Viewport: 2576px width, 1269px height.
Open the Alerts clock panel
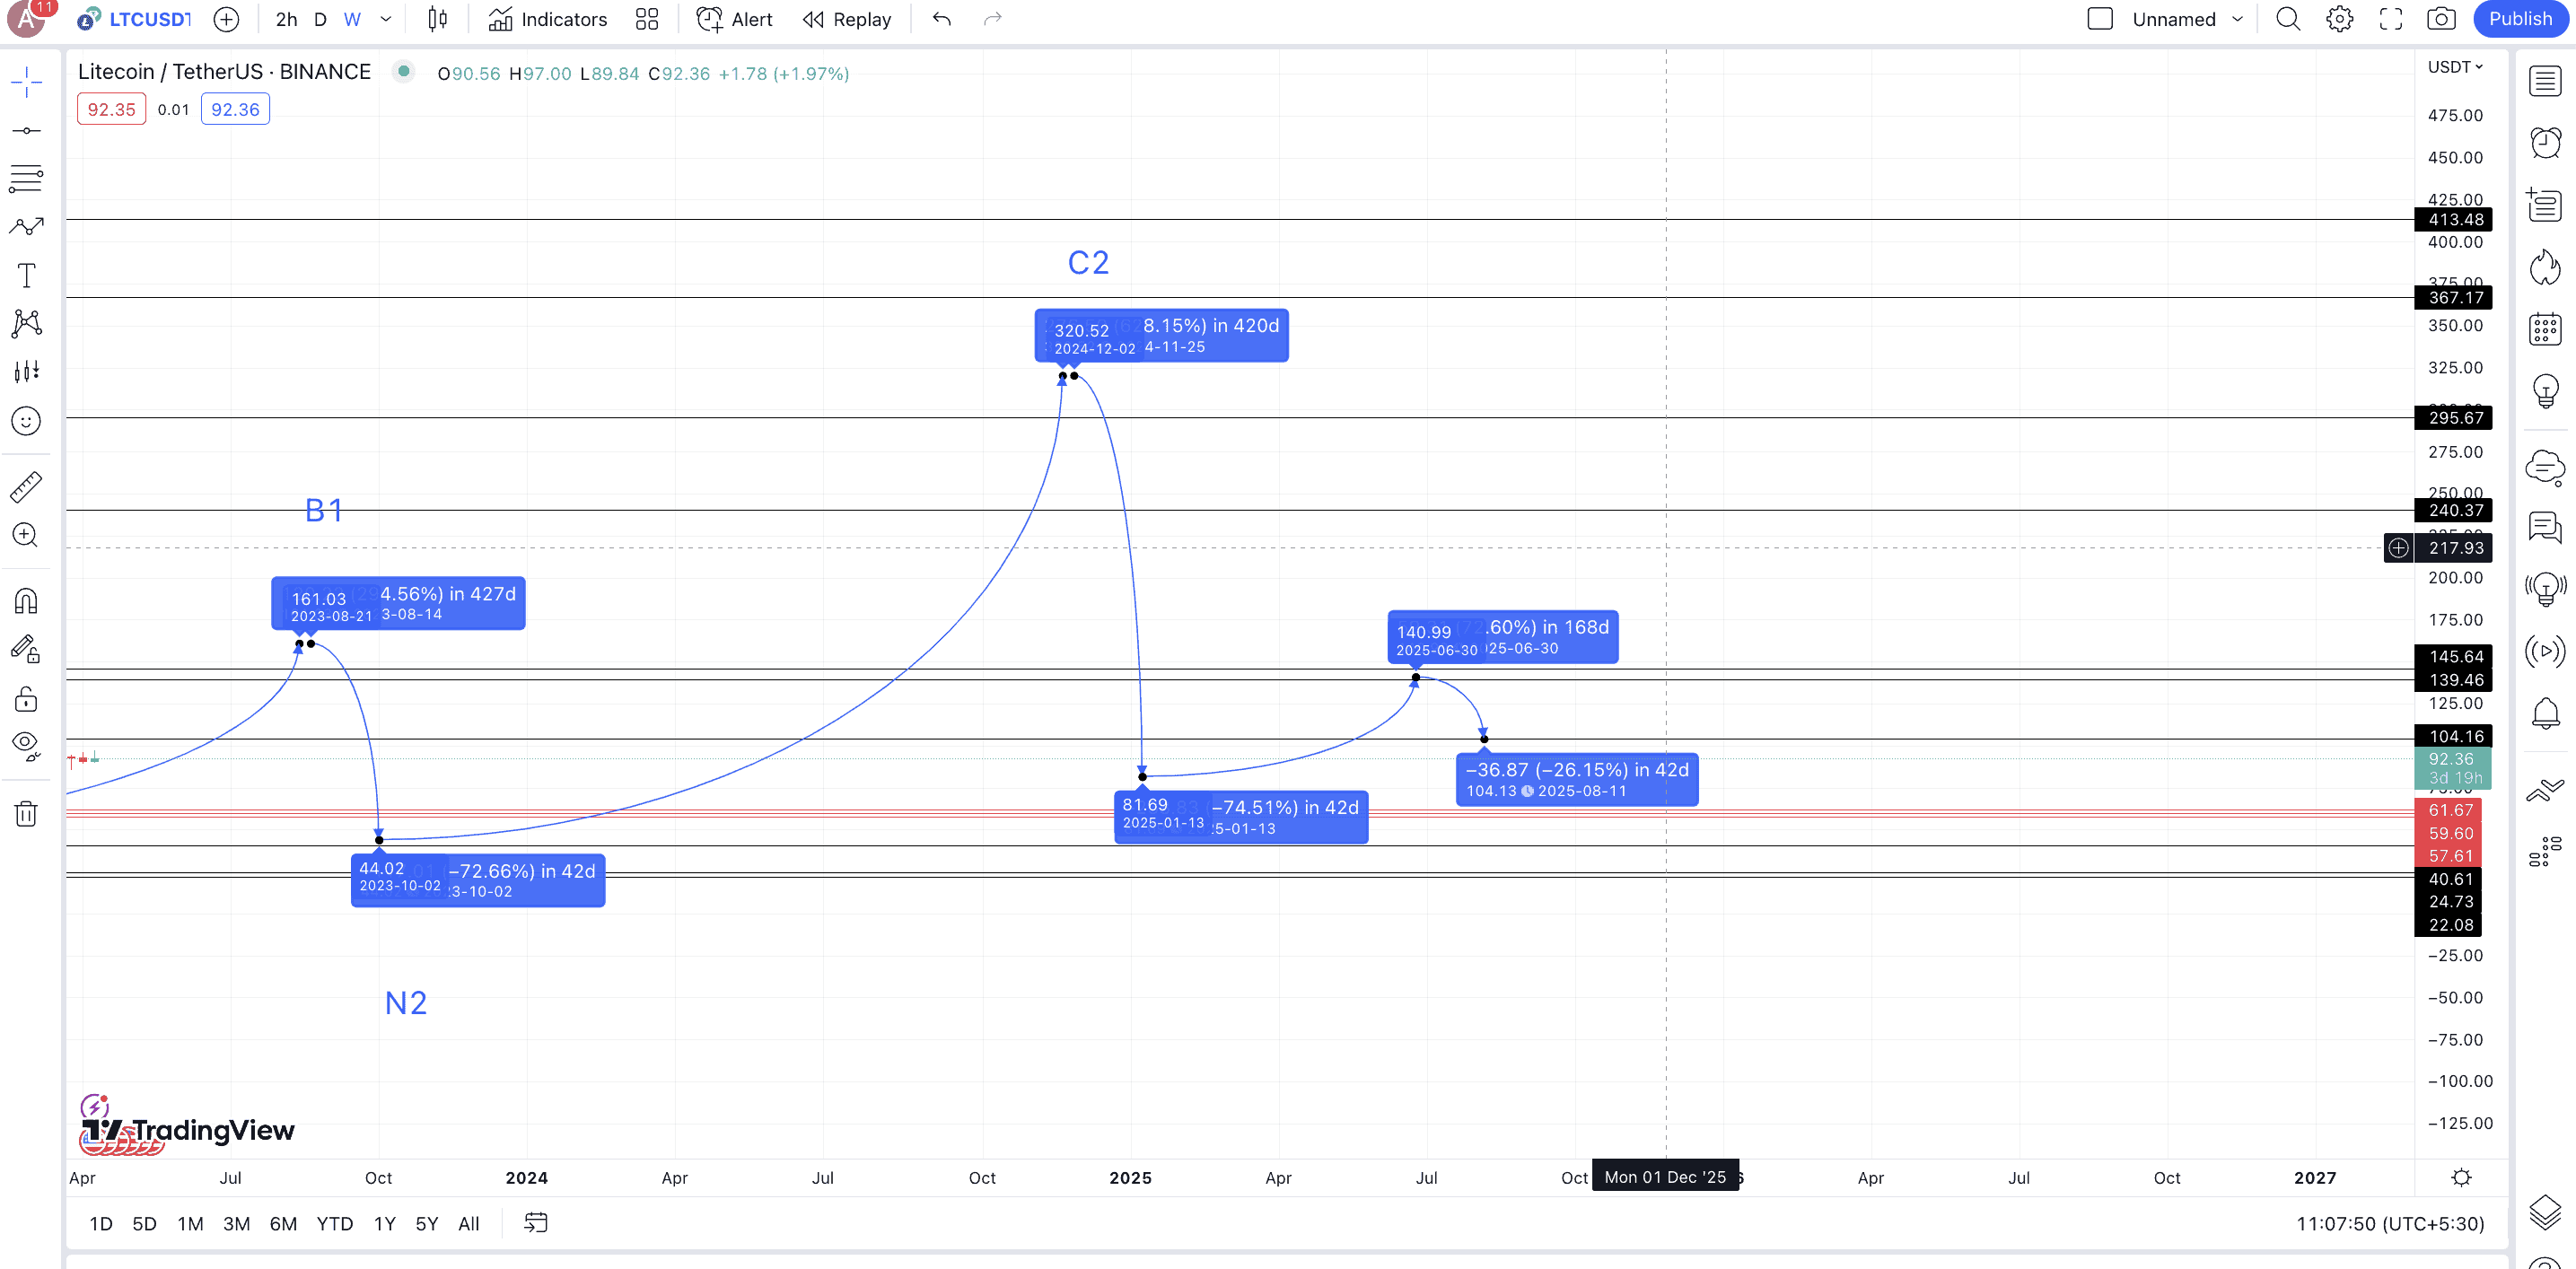2545,143
